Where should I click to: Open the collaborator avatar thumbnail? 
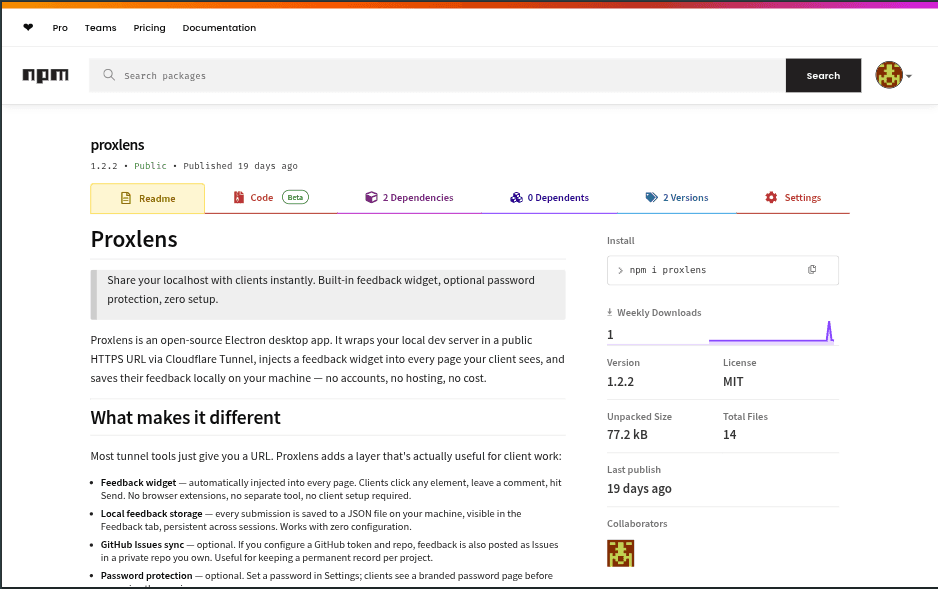click(x=621, y=553)
